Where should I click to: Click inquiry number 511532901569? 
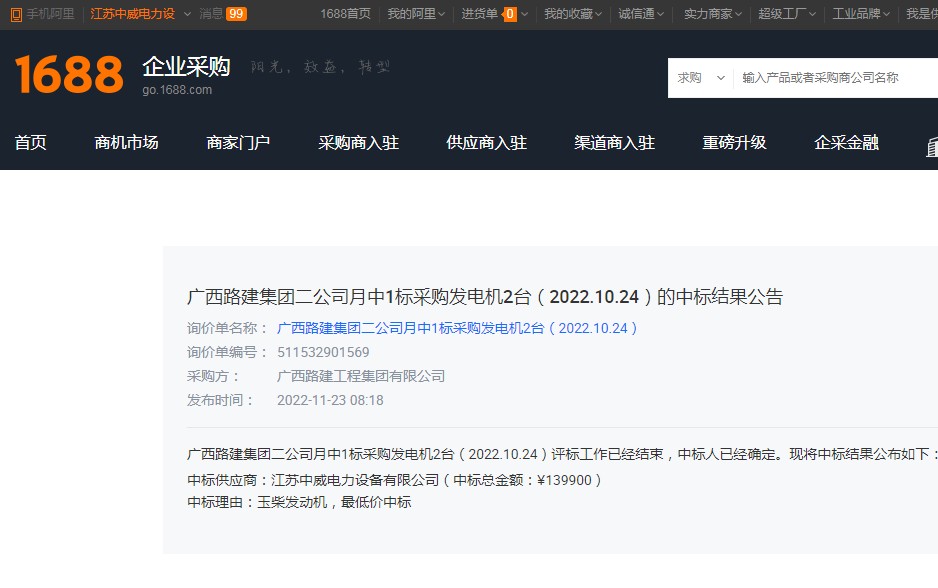tap(323, 352)
